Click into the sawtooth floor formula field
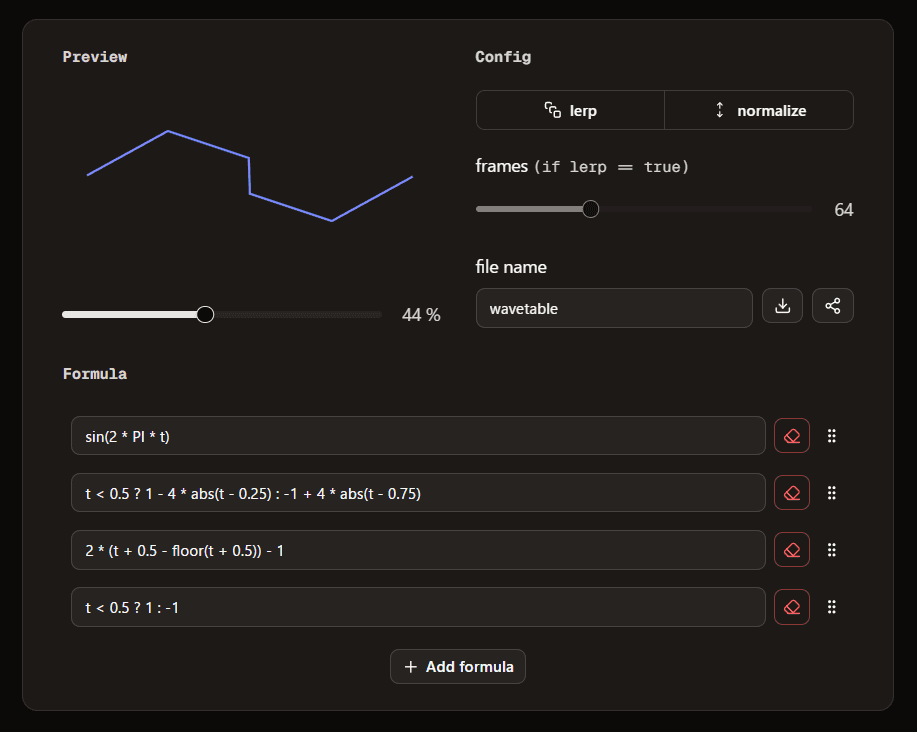This screenshot has width=917, height=732. click(418, 550)
